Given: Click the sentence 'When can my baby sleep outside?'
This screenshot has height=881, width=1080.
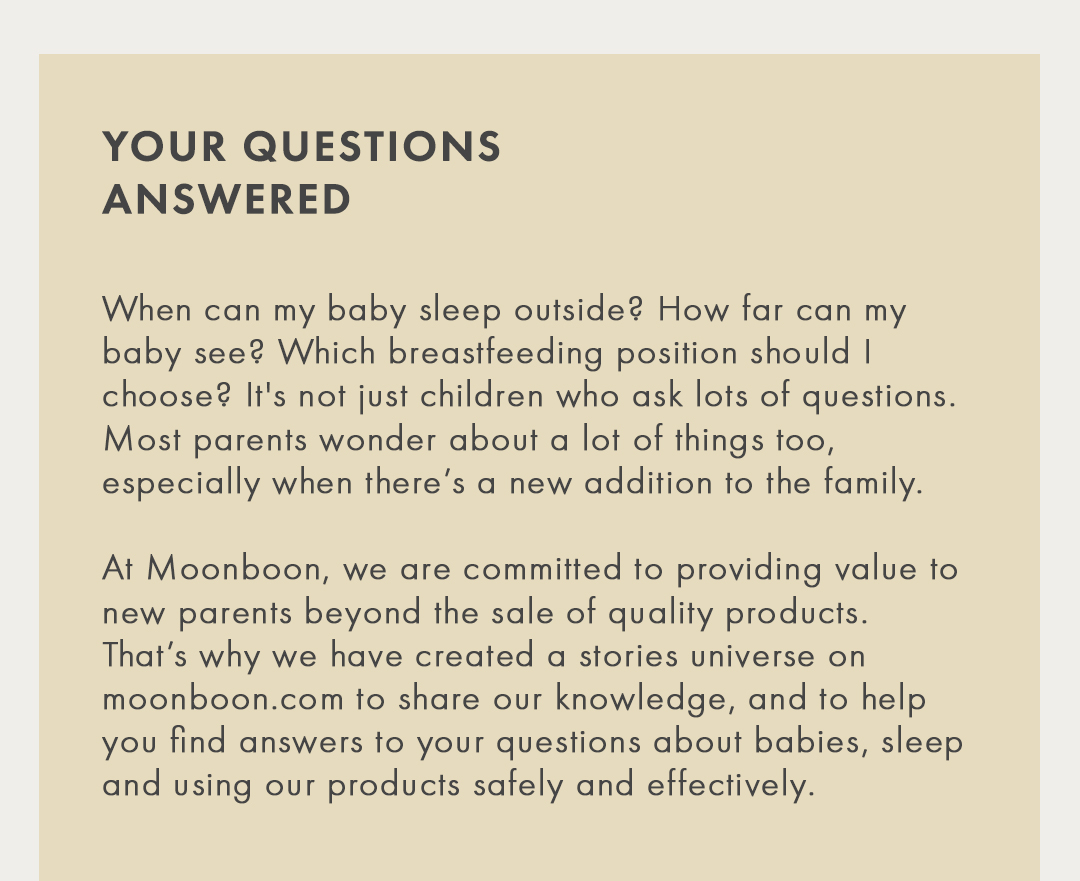Looking at the screenshot, I should pos(373,310).
